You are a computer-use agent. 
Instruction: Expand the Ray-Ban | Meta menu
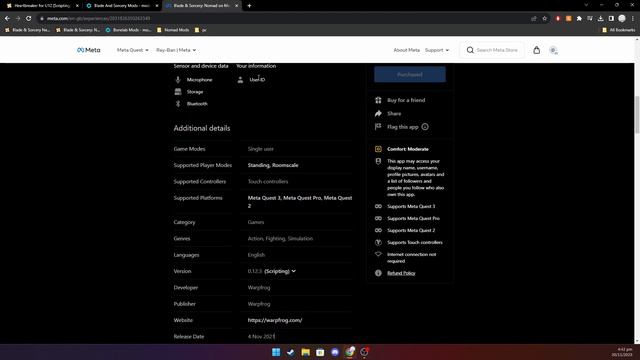pos(176,50)
